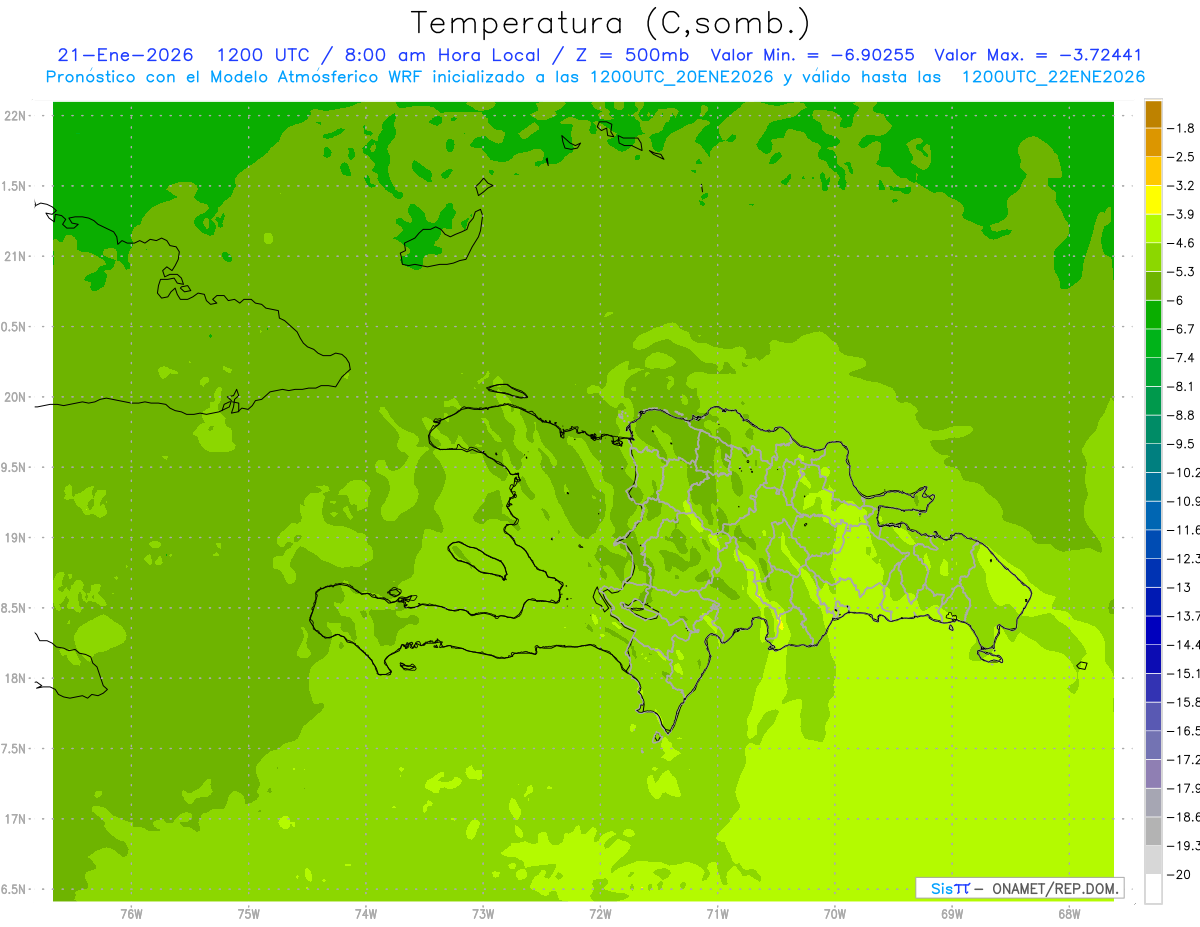The image size is (1200, 927).
Task: Click the "73W" longitude axis label
Action: pyautogui.click(x=483, y=913)
